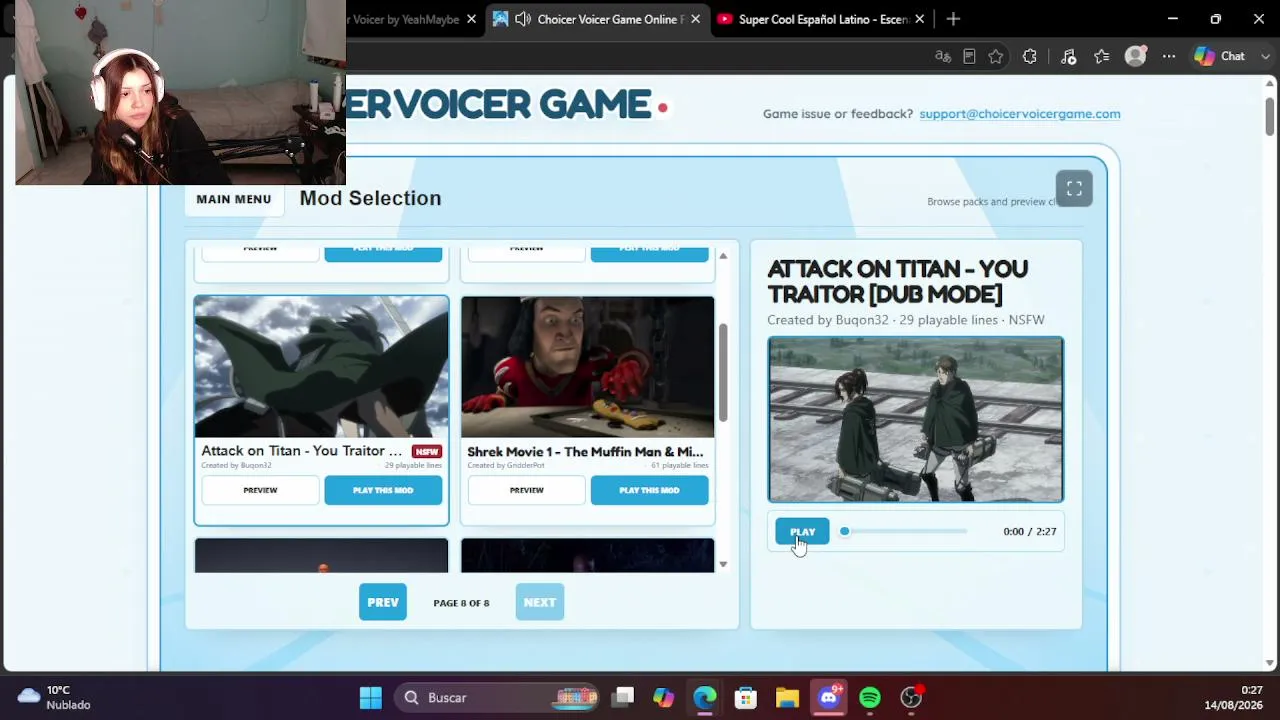This screenshot has height=720, width=1280.
Task: Open Shrek Movie 1 mod thumbnail
Action: [588, 367]
